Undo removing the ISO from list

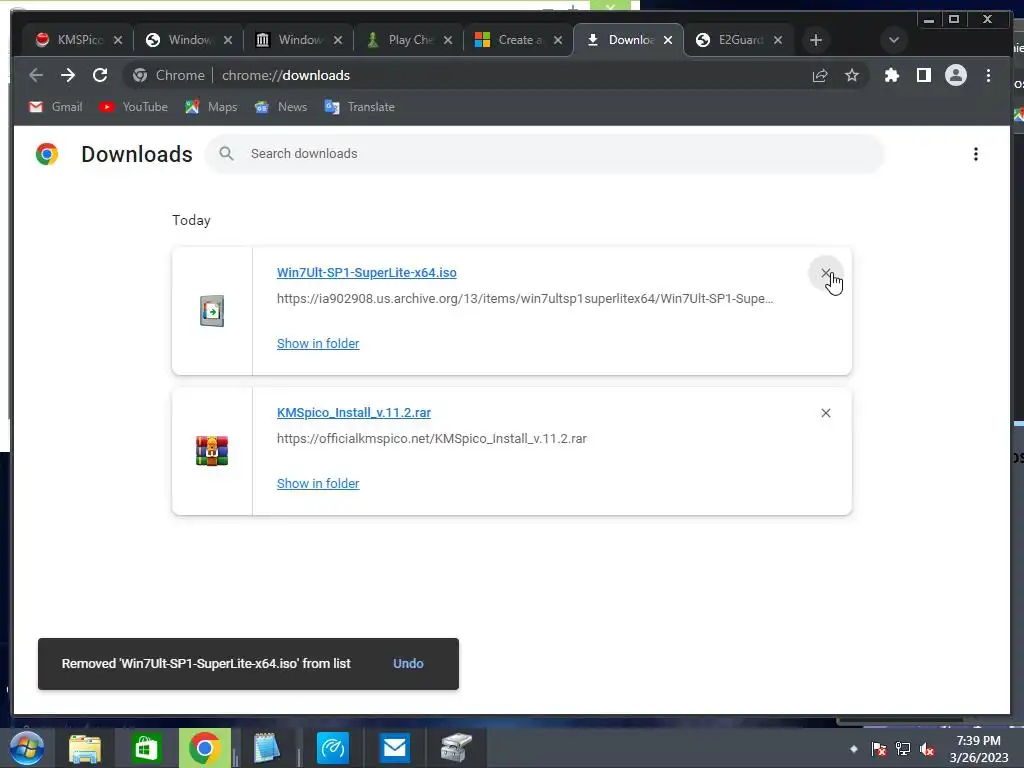408,664
